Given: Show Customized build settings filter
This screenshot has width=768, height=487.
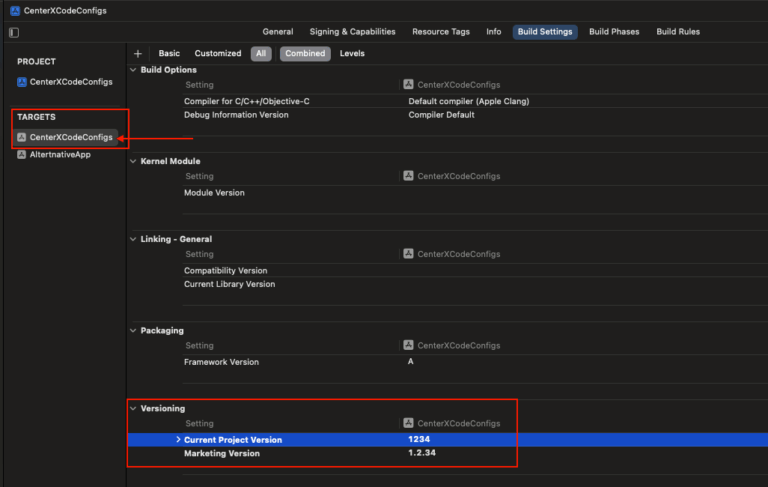Looking at the screenshot, I should click(218, 53).
